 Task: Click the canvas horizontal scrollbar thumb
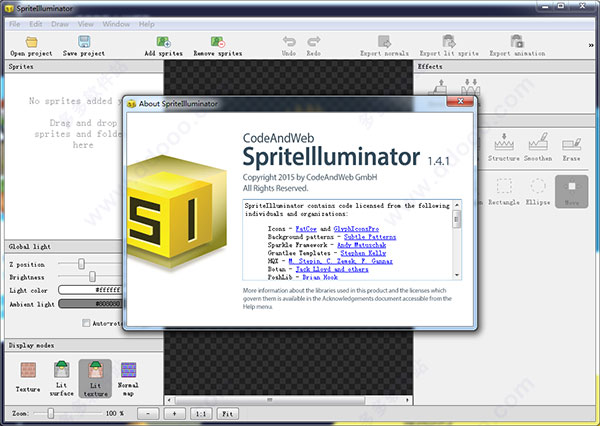tap(270, 400)
